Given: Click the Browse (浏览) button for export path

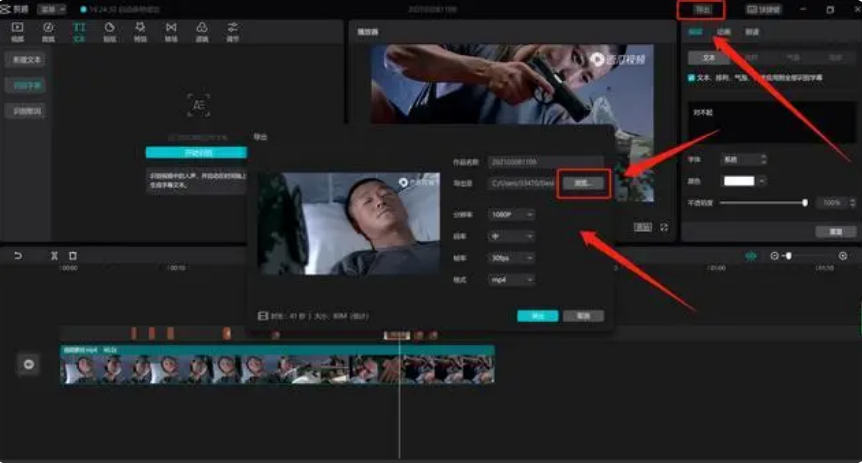Looking at the screenshot, I should [583, 183].
